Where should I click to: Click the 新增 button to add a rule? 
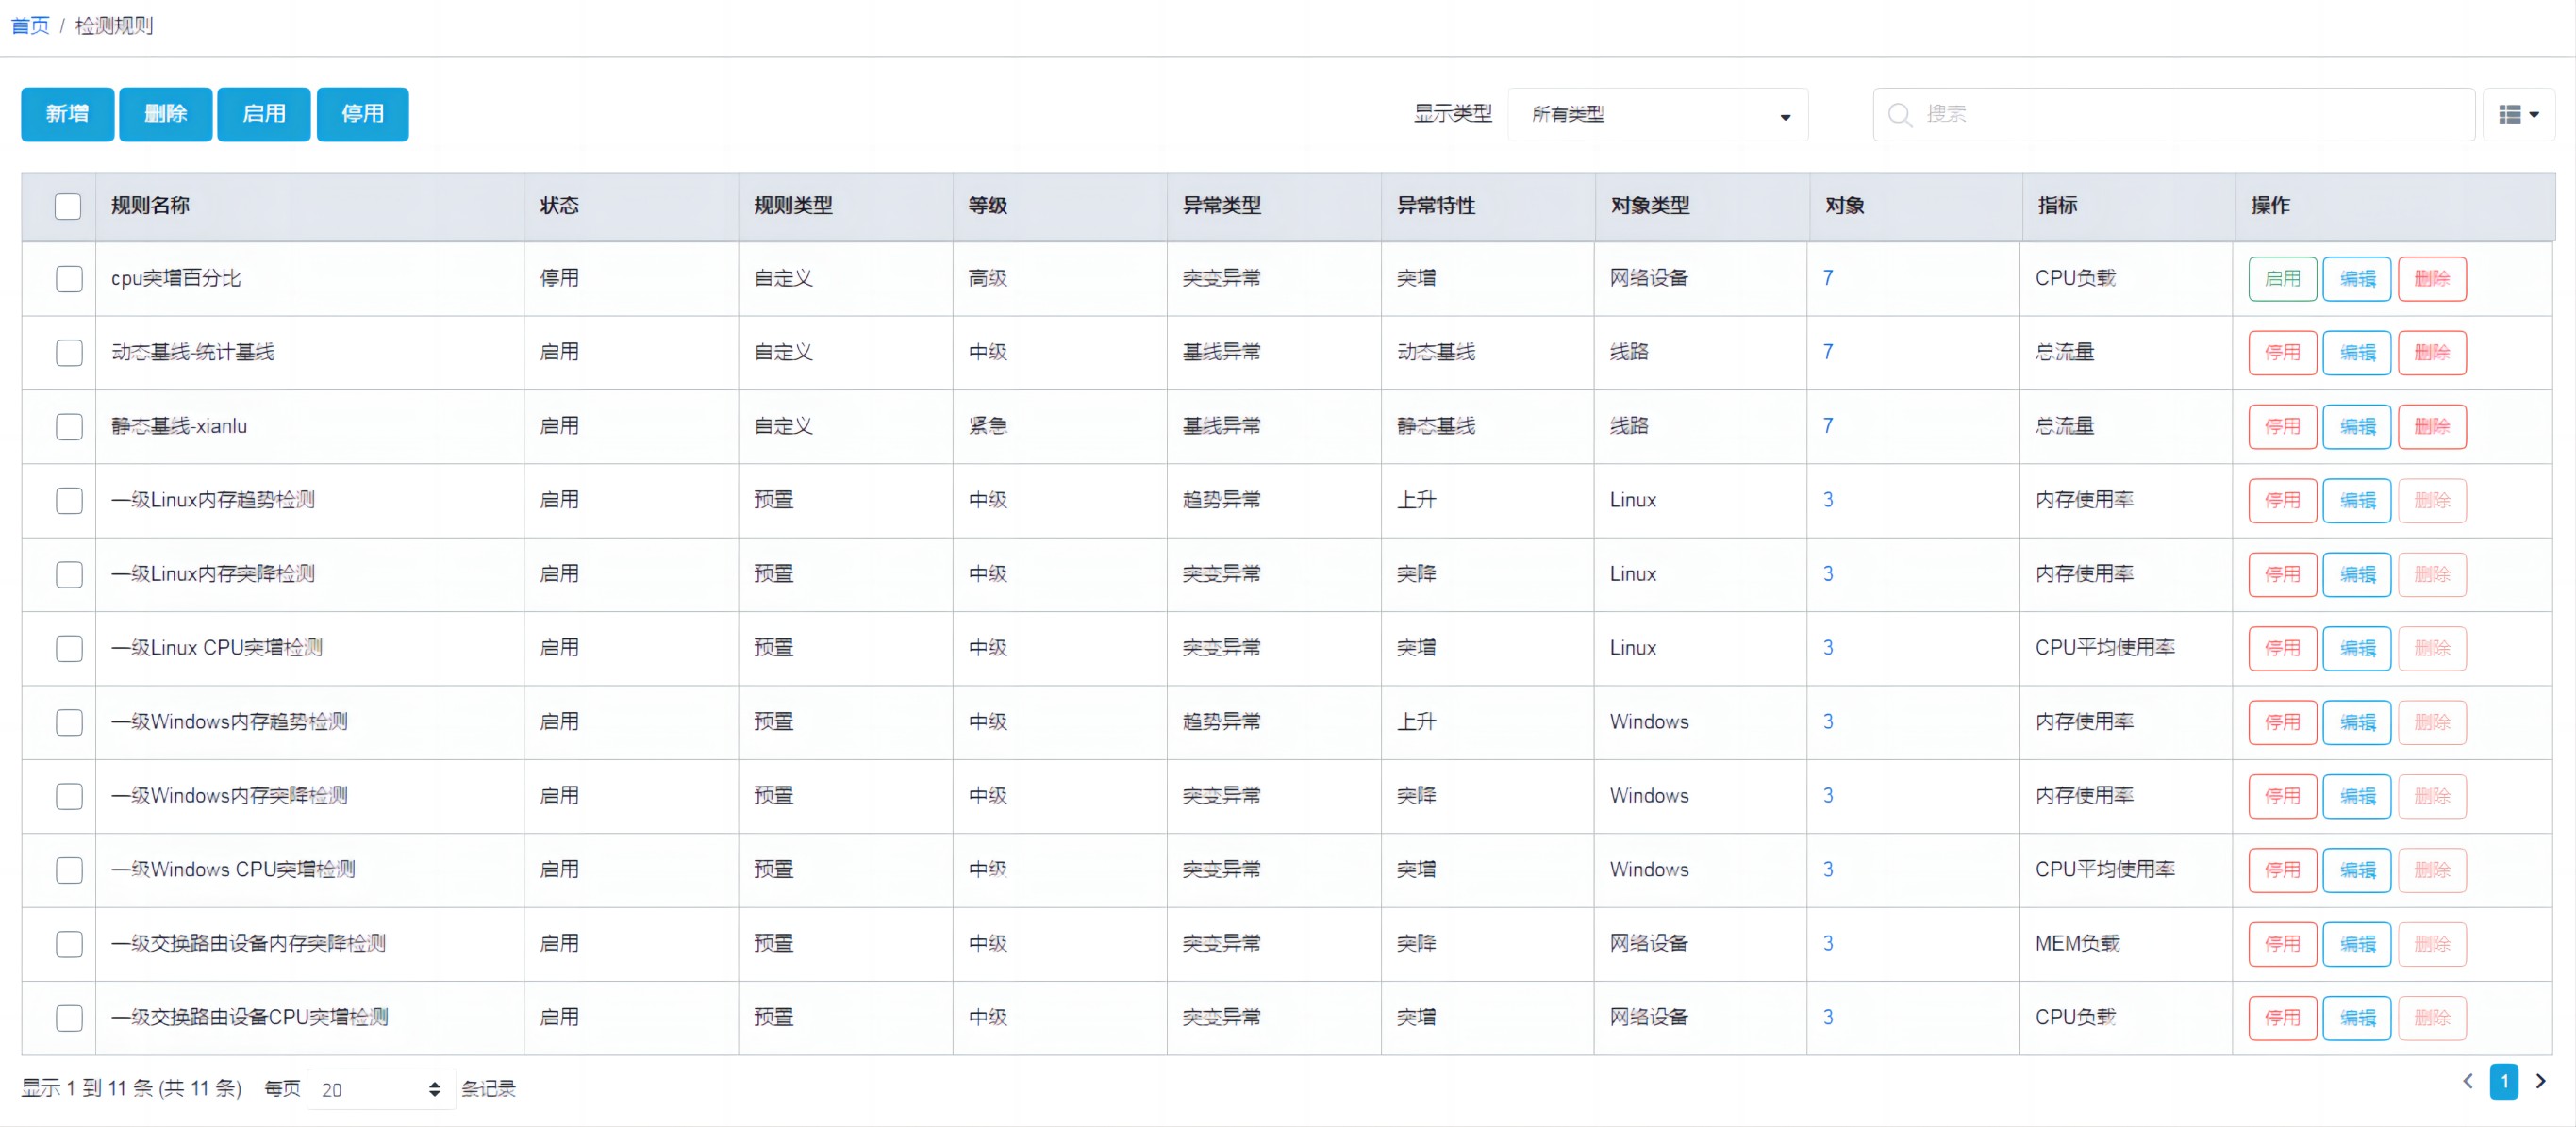click(67, 114)
